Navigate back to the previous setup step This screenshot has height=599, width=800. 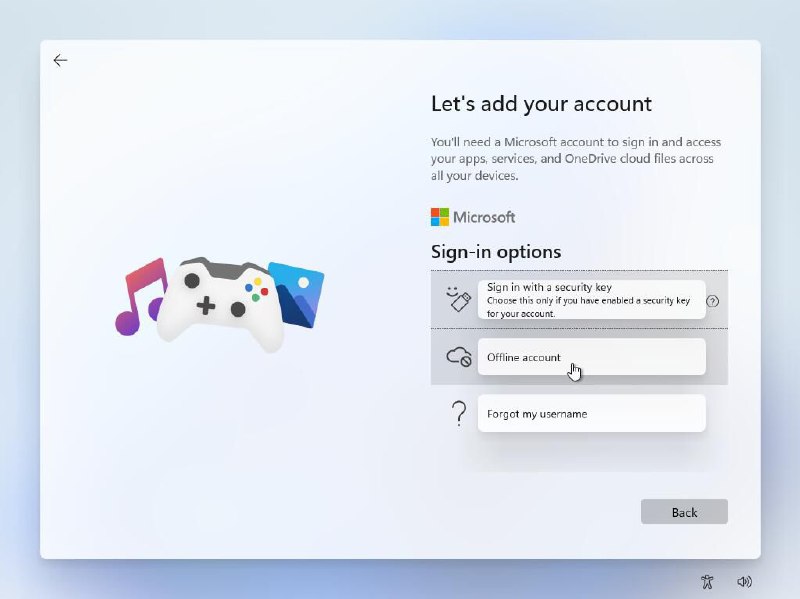(684, 512)
